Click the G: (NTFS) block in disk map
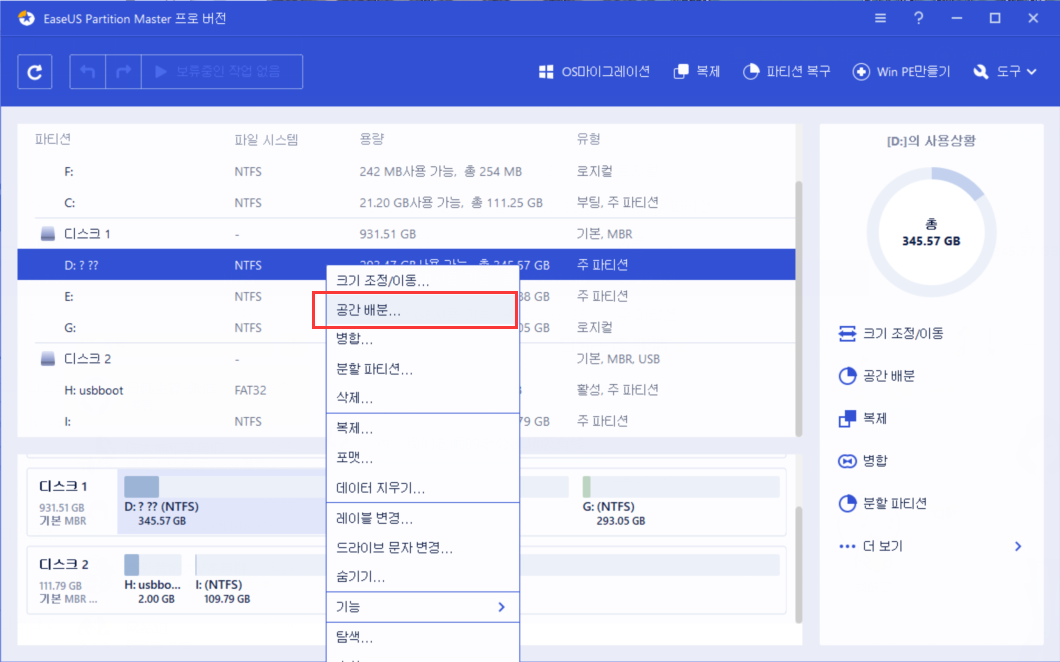This screenshot has width=1060, height=662. click(x=681, y=501)
